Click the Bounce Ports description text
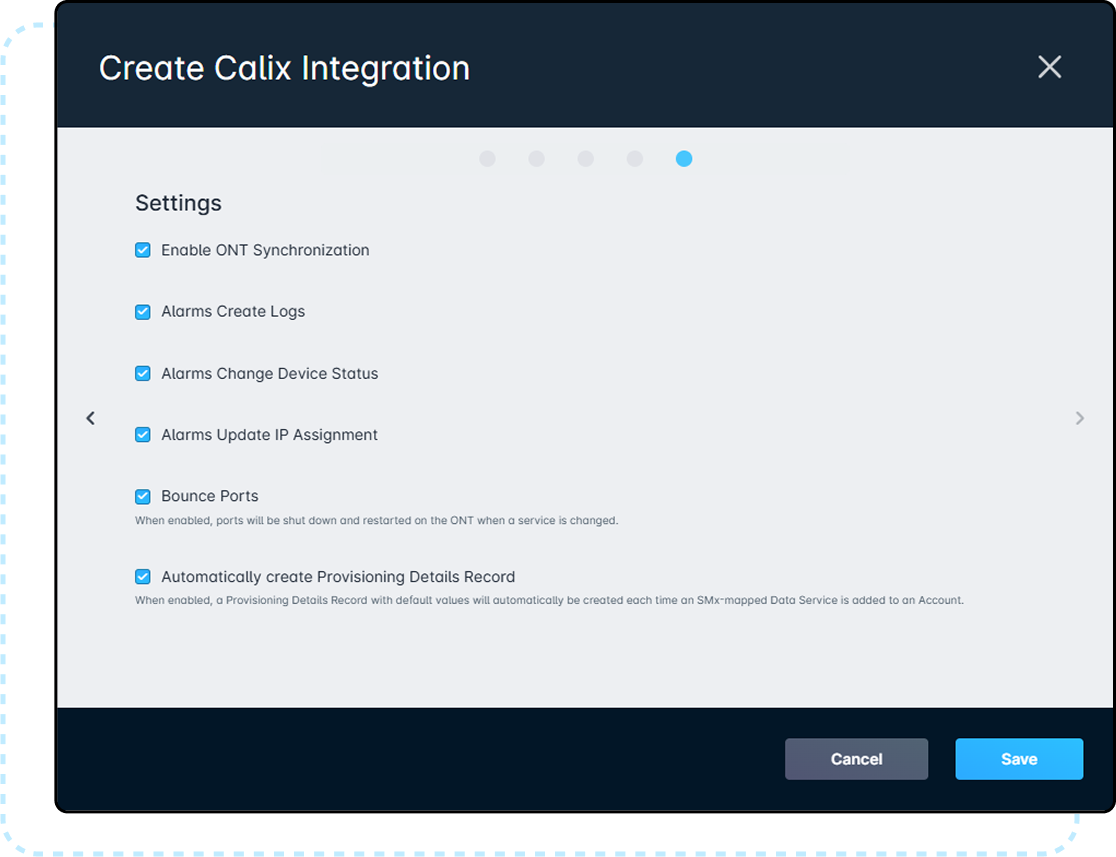Viewport: 1116px width, 857px height. pyautogui.click(x=377, y=520)
